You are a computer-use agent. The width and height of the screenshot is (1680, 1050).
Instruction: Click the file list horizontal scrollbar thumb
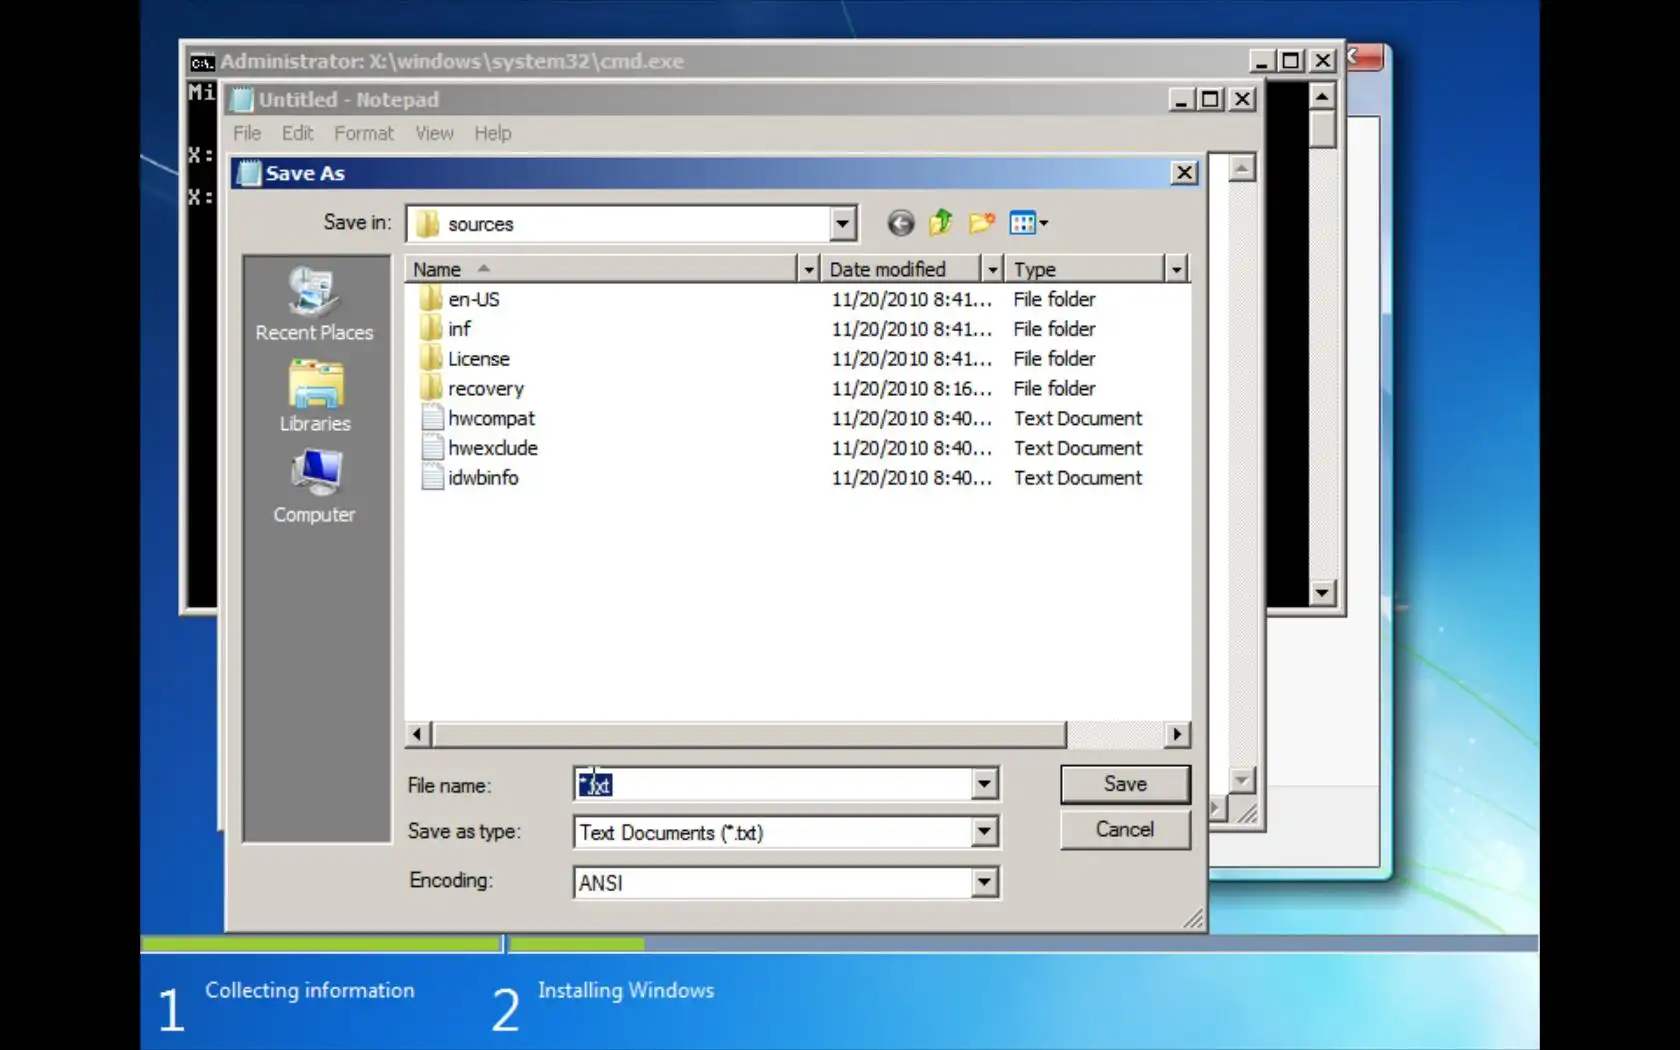pos(749,735)
